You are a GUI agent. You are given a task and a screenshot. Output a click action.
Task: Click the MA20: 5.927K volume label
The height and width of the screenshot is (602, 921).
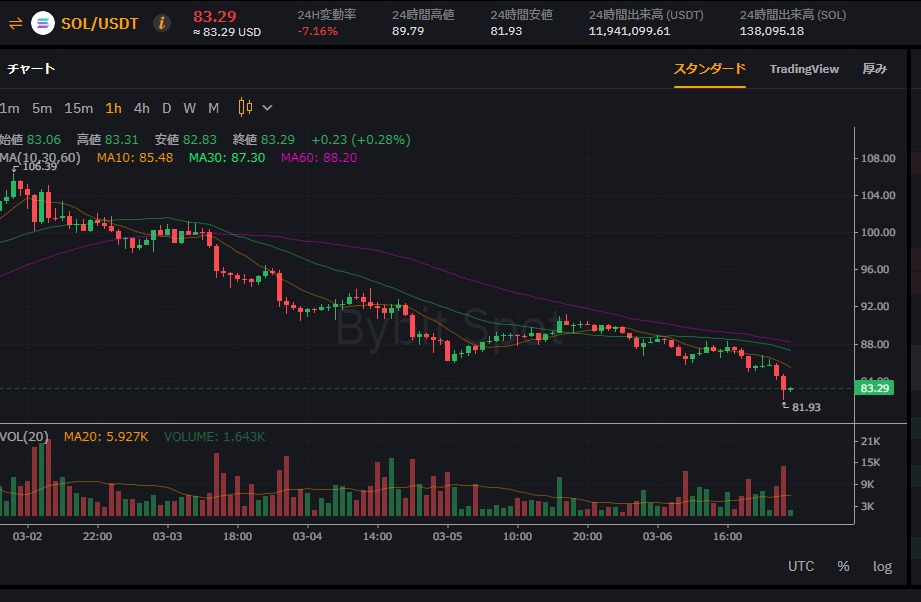click(106, 437)
